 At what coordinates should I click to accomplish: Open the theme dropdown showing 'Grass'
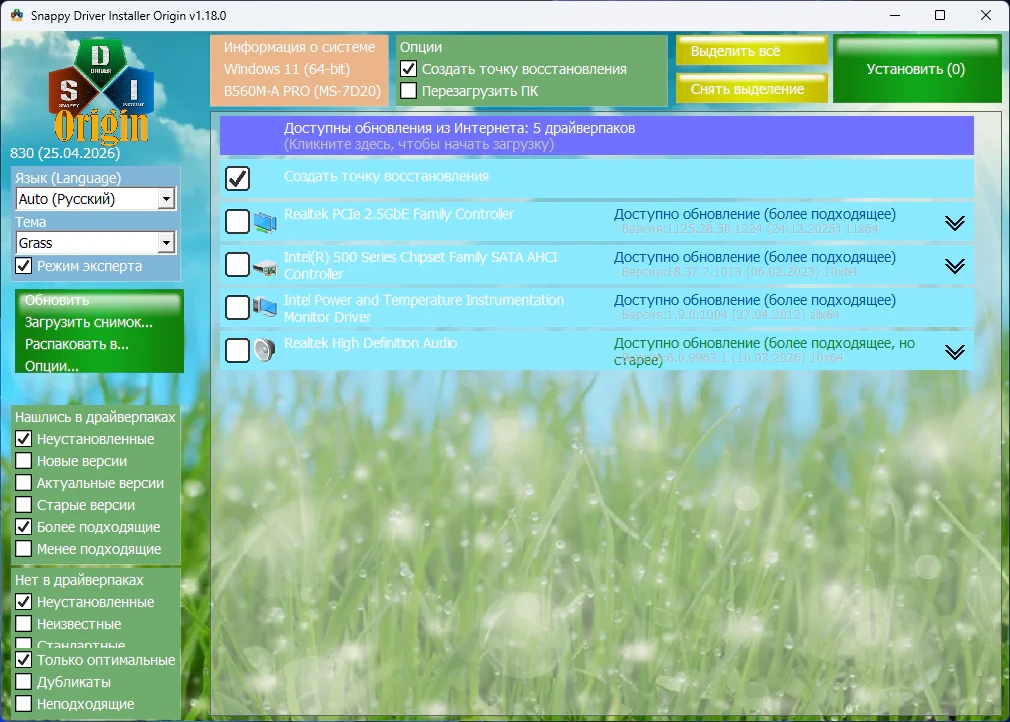[95, 243]
